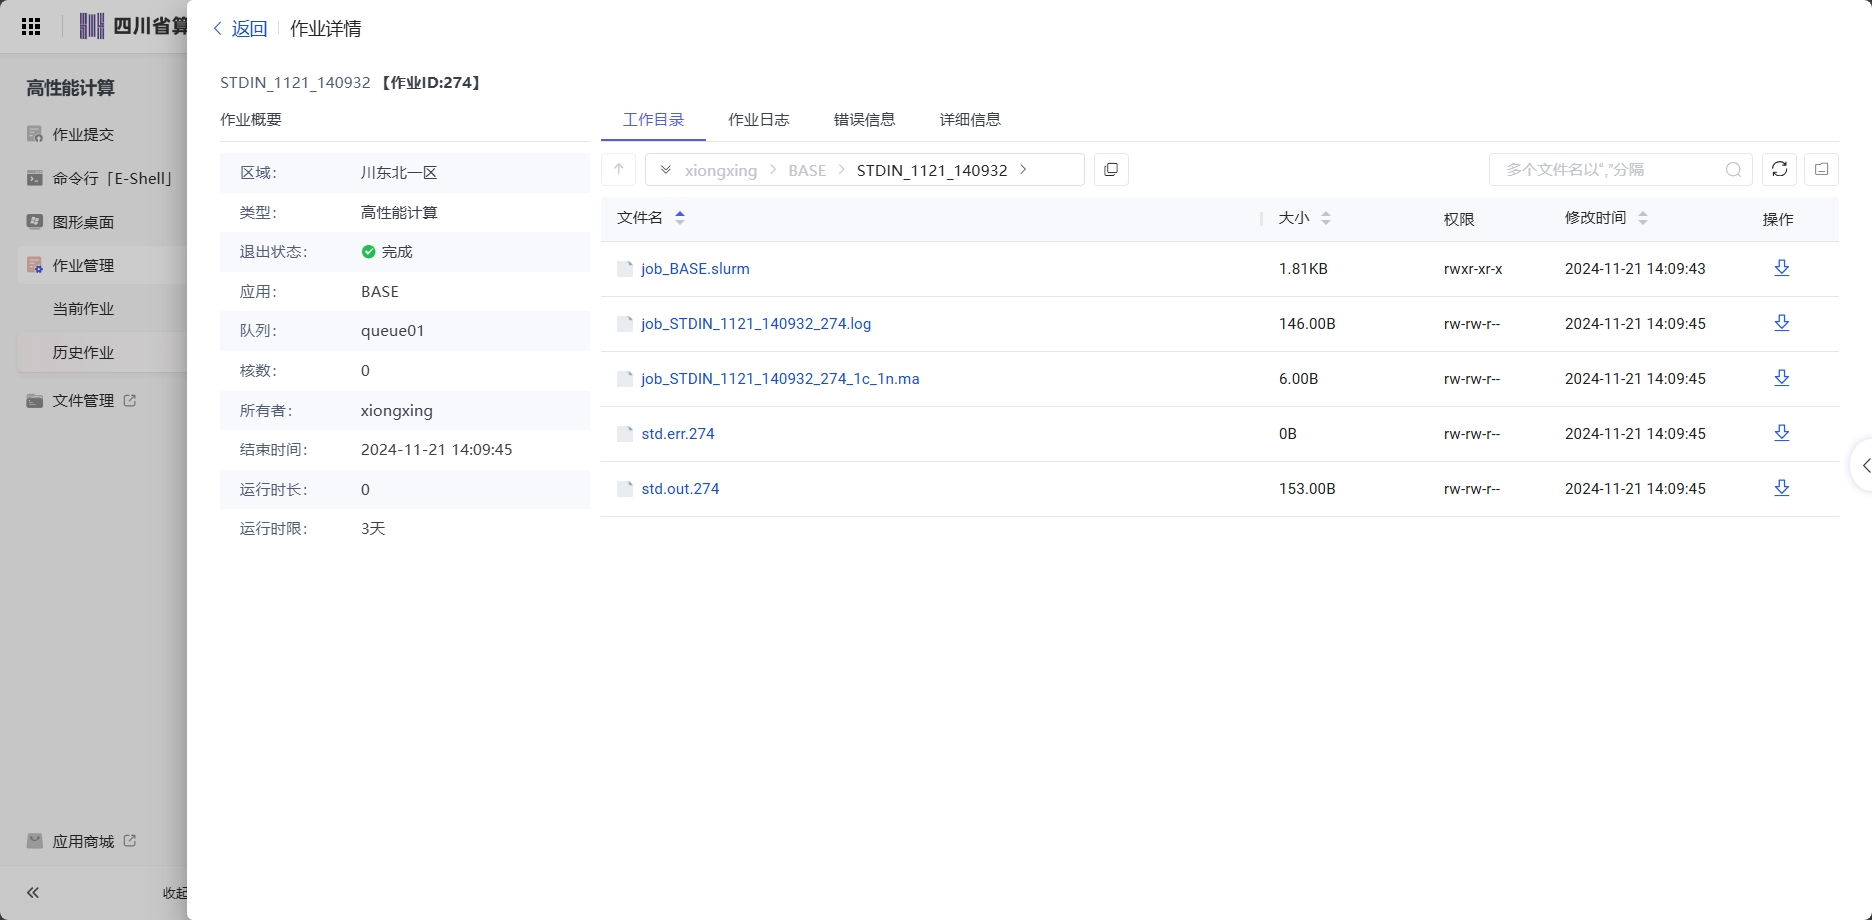The width and height of the screenshot is (1872, 920).
Task: Click the file name search field
Action: click(x=1620, y=169)
